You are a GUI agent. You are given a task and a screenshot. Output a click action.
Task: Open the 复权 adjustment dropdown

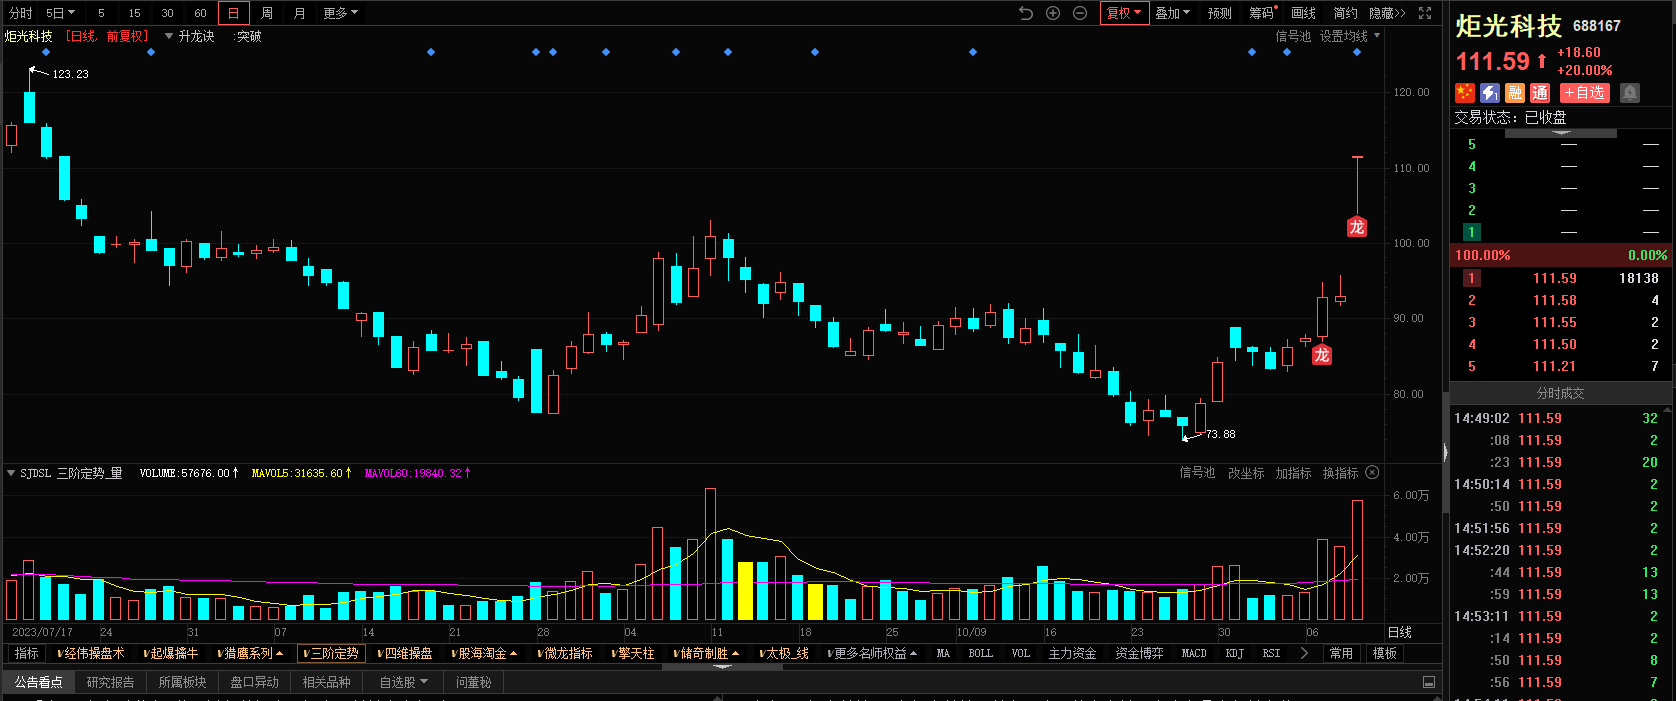pyautogui.click(x=1124, y=13)
